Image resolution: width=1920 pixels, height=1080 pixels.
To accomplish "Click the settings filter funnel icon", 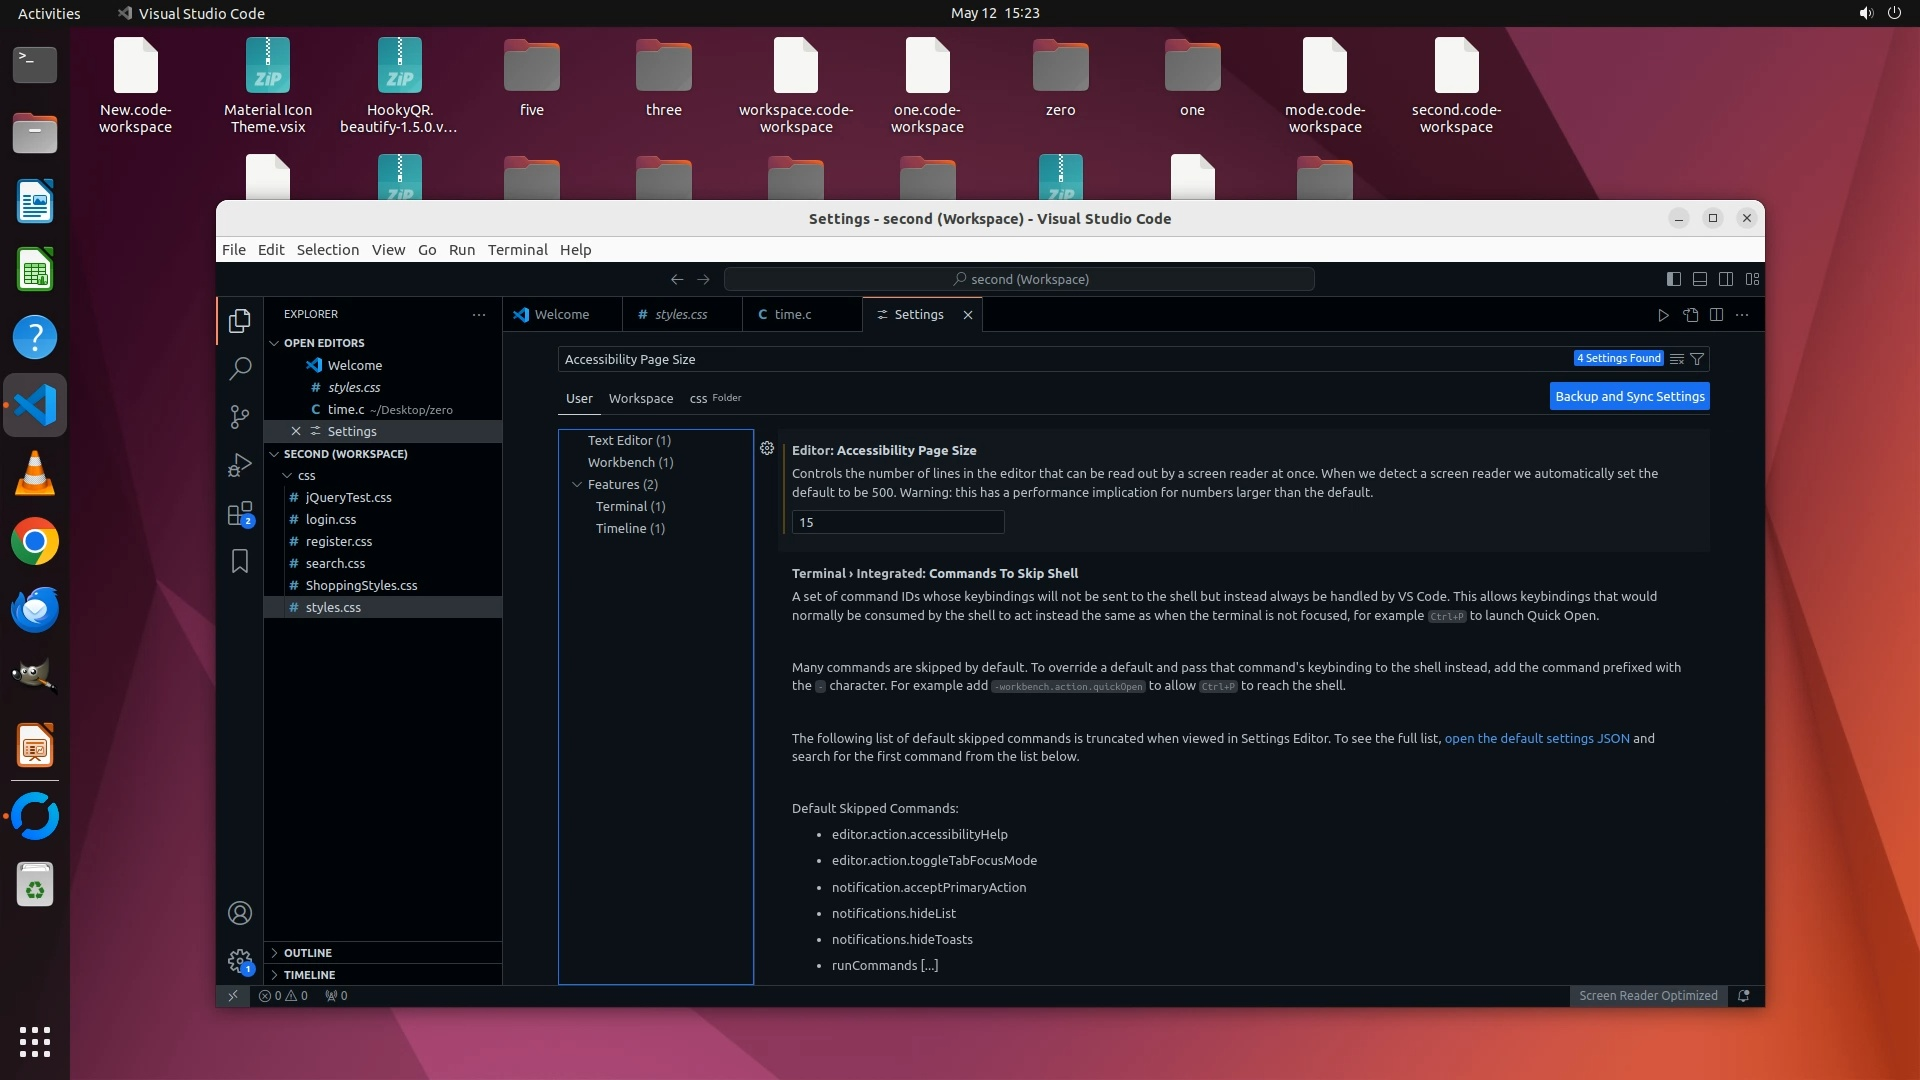I will point(1697,359).
